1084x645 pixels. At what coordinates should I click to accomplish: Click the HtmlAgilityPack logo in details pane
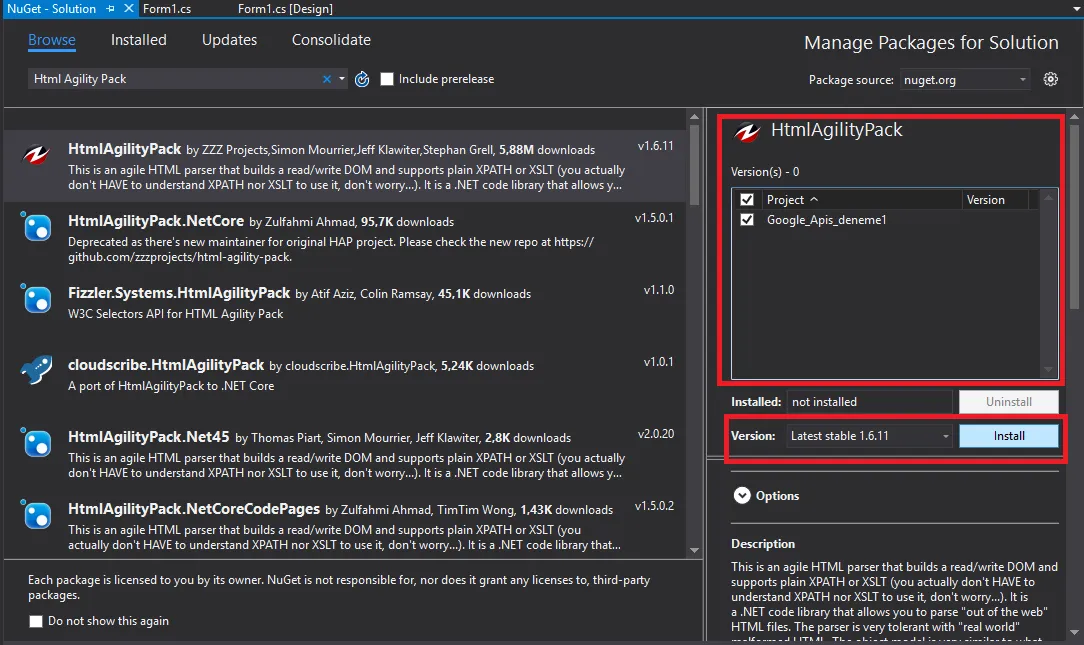click(x=747, y=131)
